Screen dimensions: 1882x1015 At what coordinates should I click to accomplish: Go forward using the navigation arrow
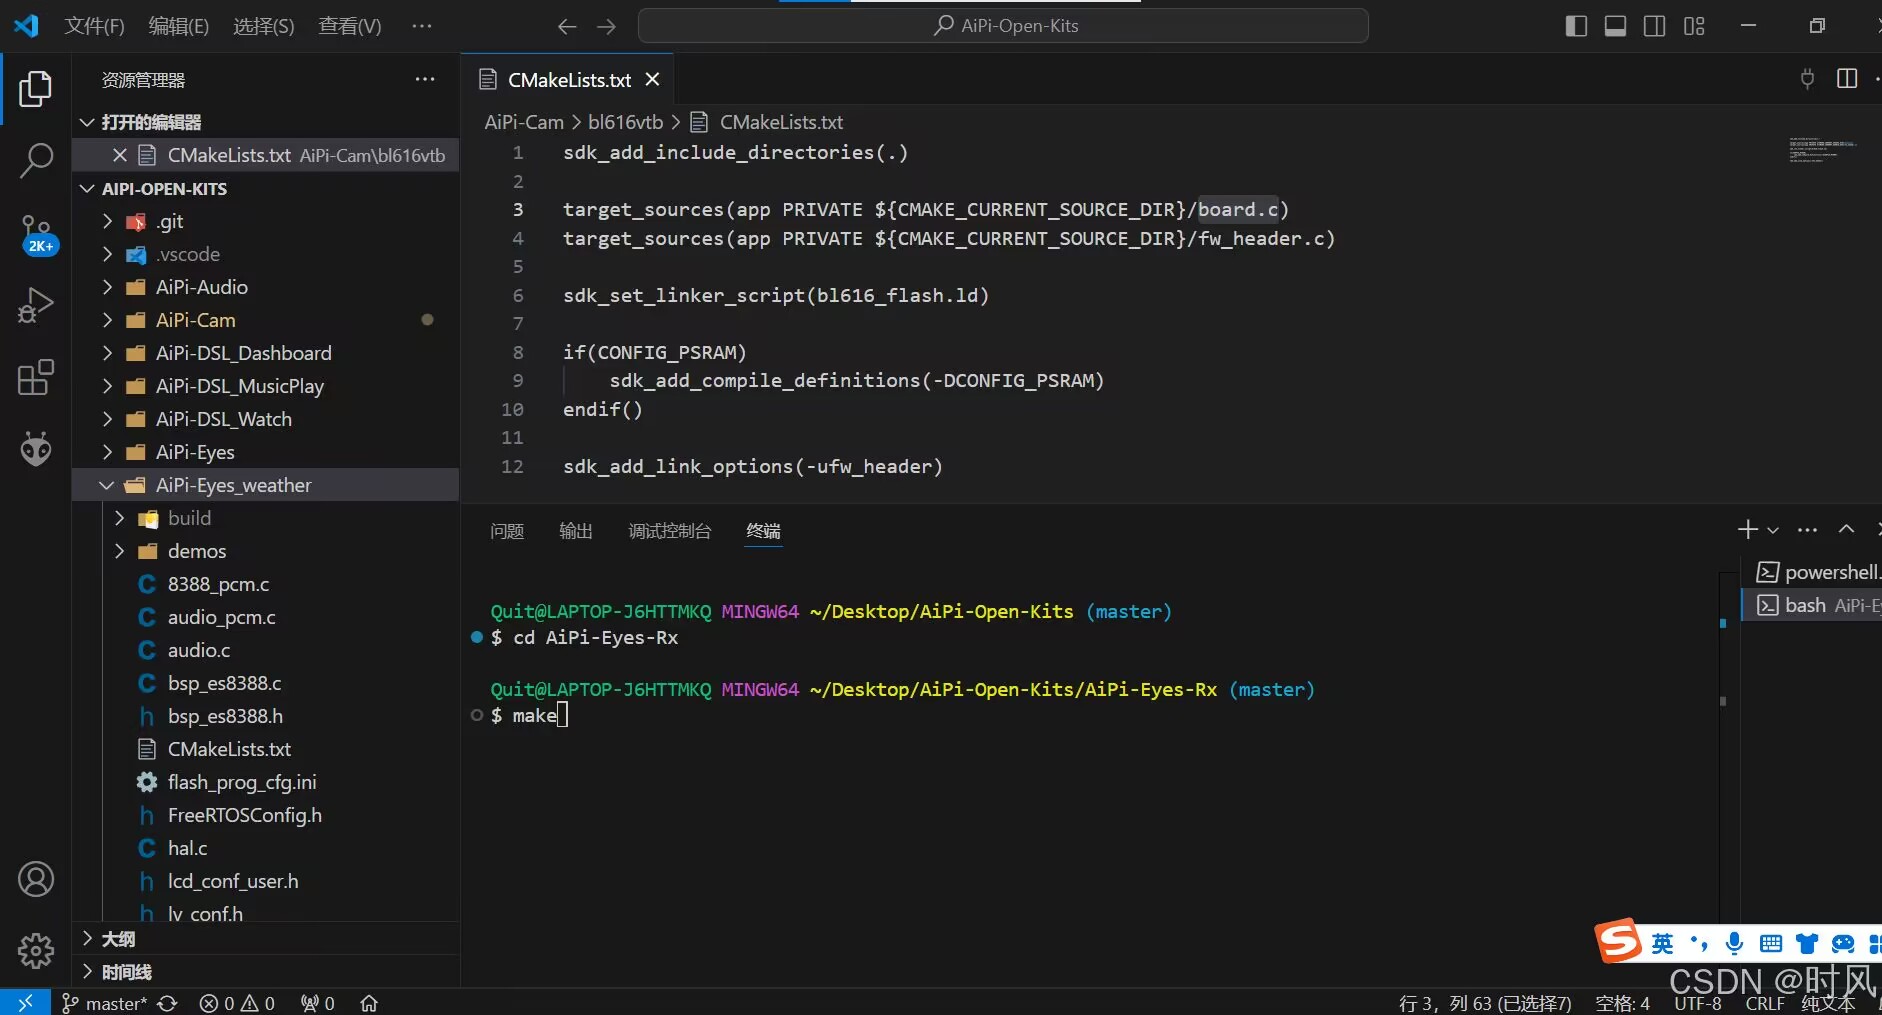(606, 26)
